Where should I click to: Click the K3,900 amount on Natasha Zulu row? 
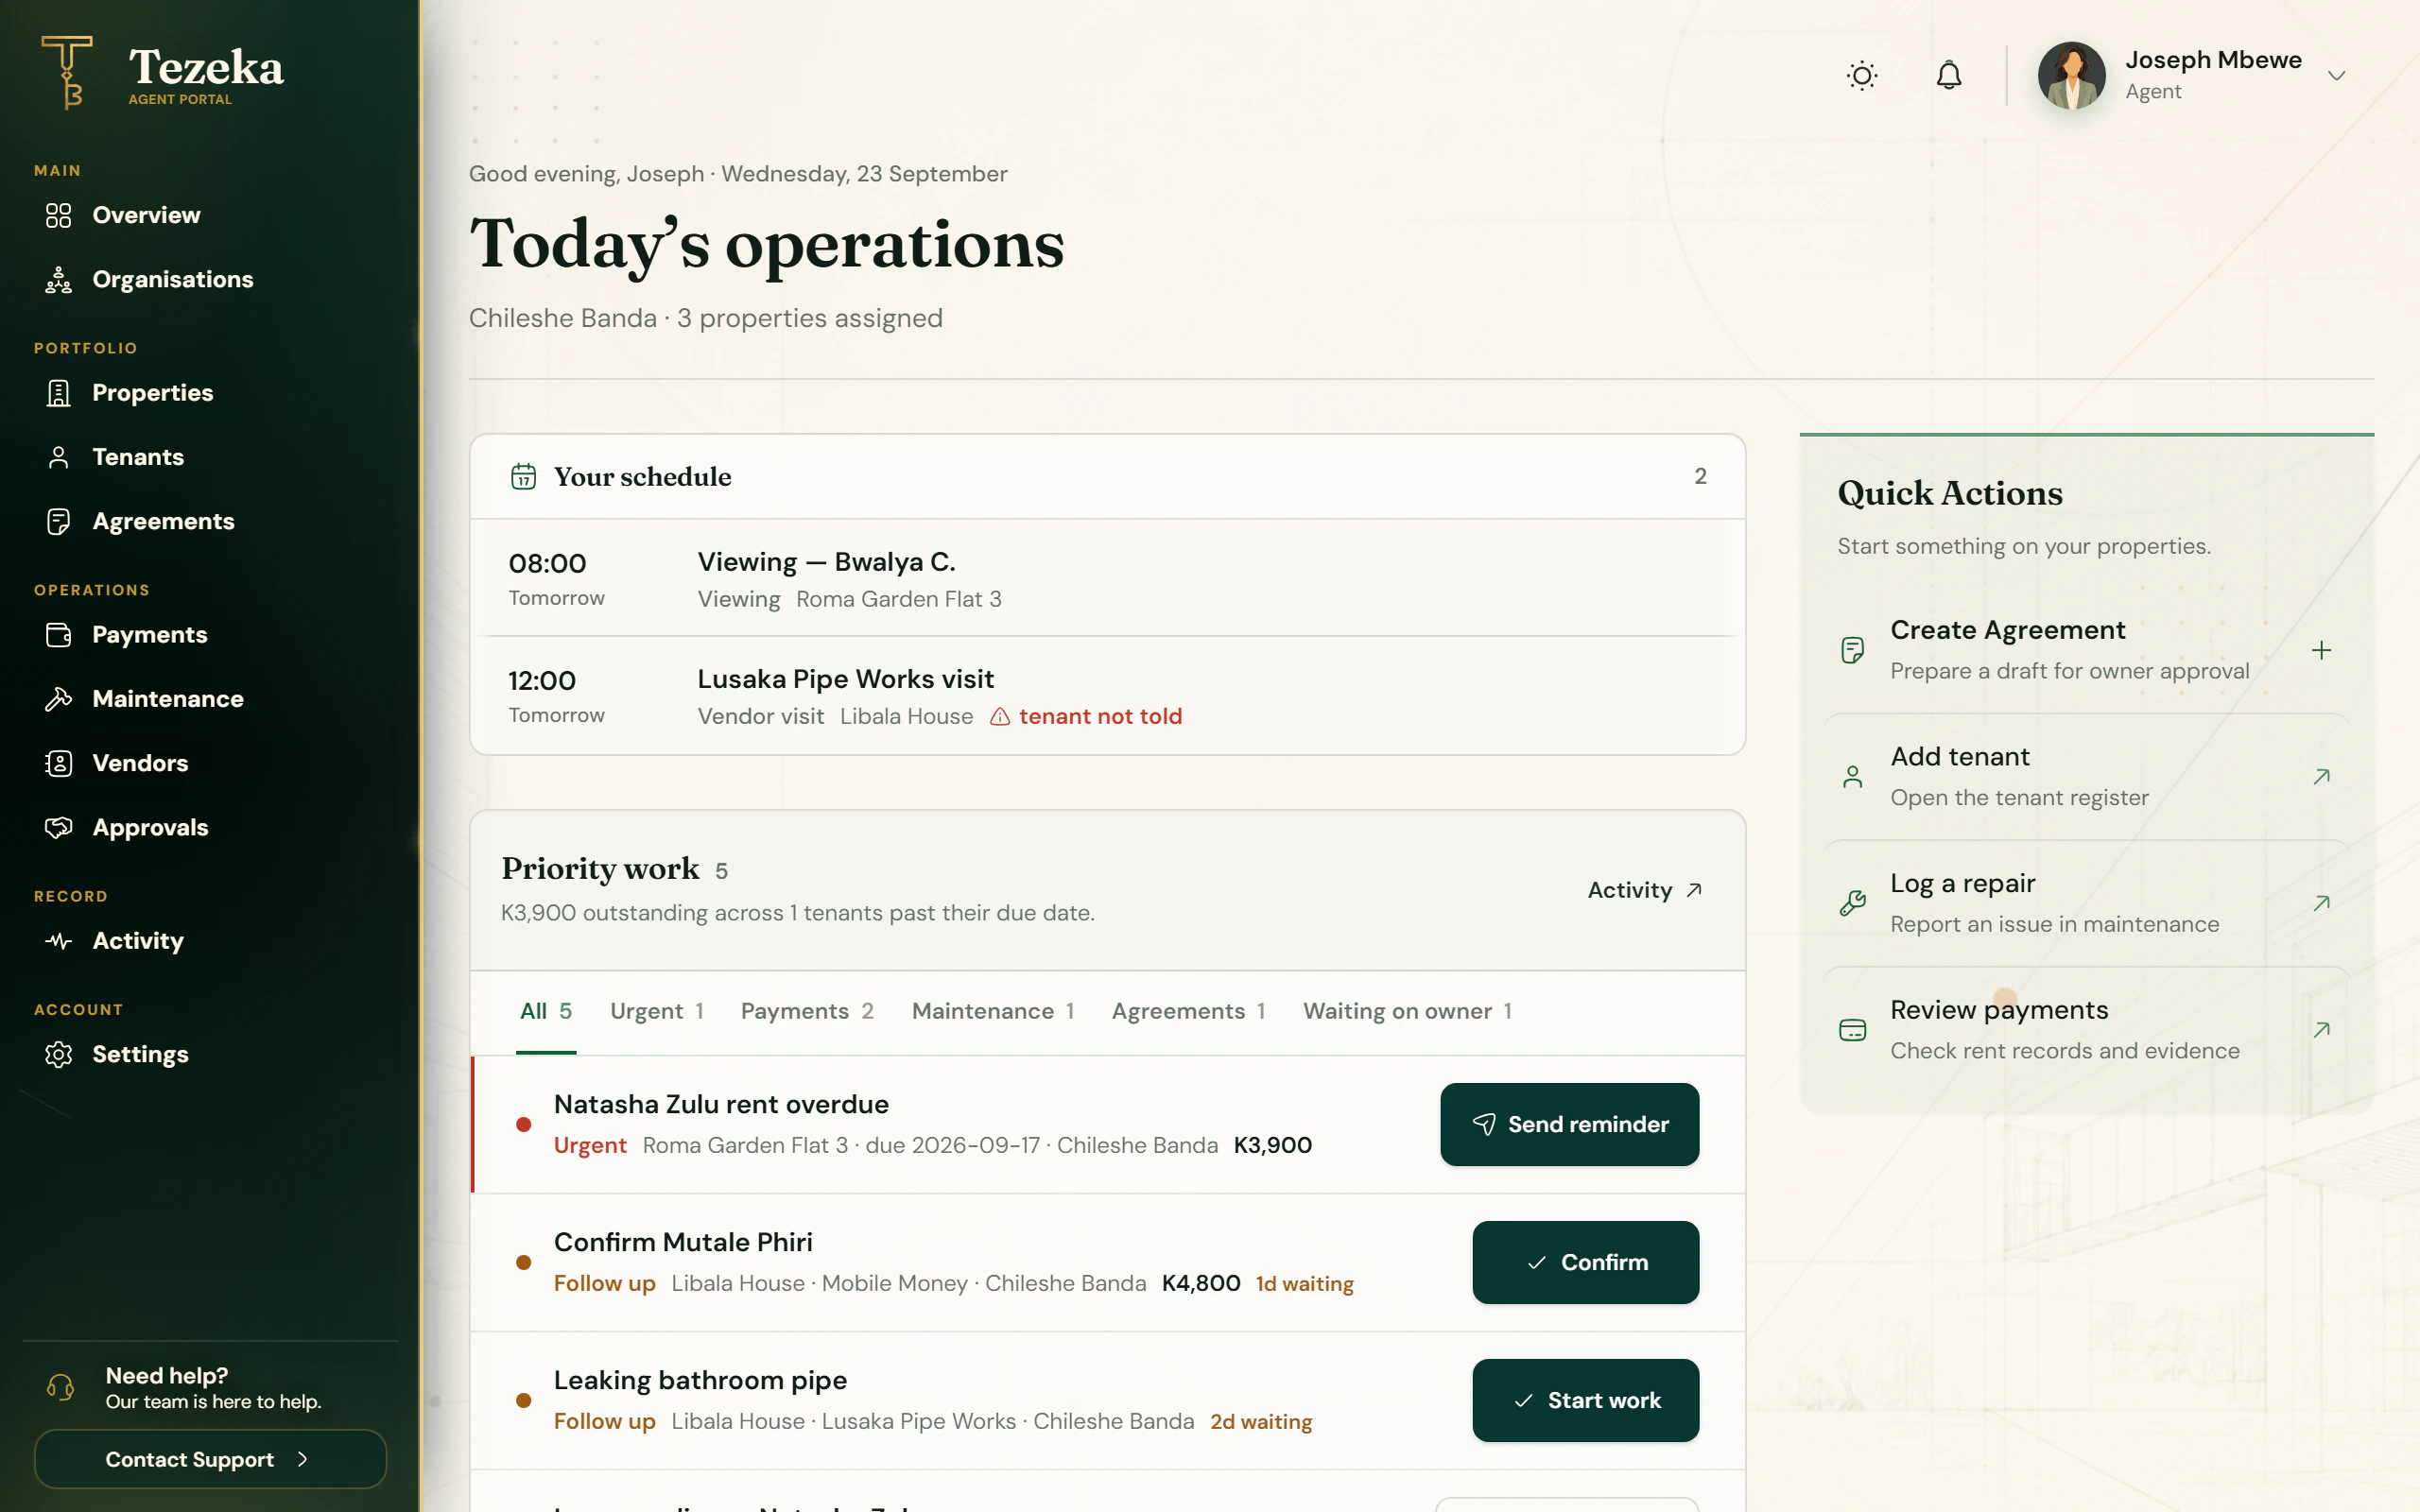click(x=1273, y=1145)
